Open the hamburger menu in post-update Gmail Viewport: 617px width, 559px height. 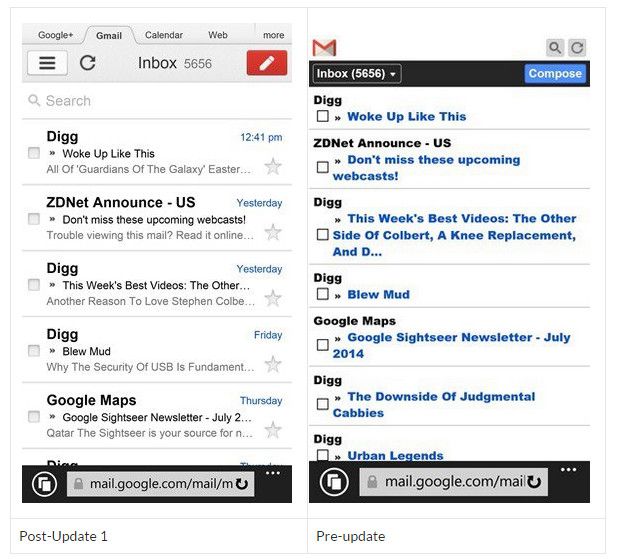(47, 63)
